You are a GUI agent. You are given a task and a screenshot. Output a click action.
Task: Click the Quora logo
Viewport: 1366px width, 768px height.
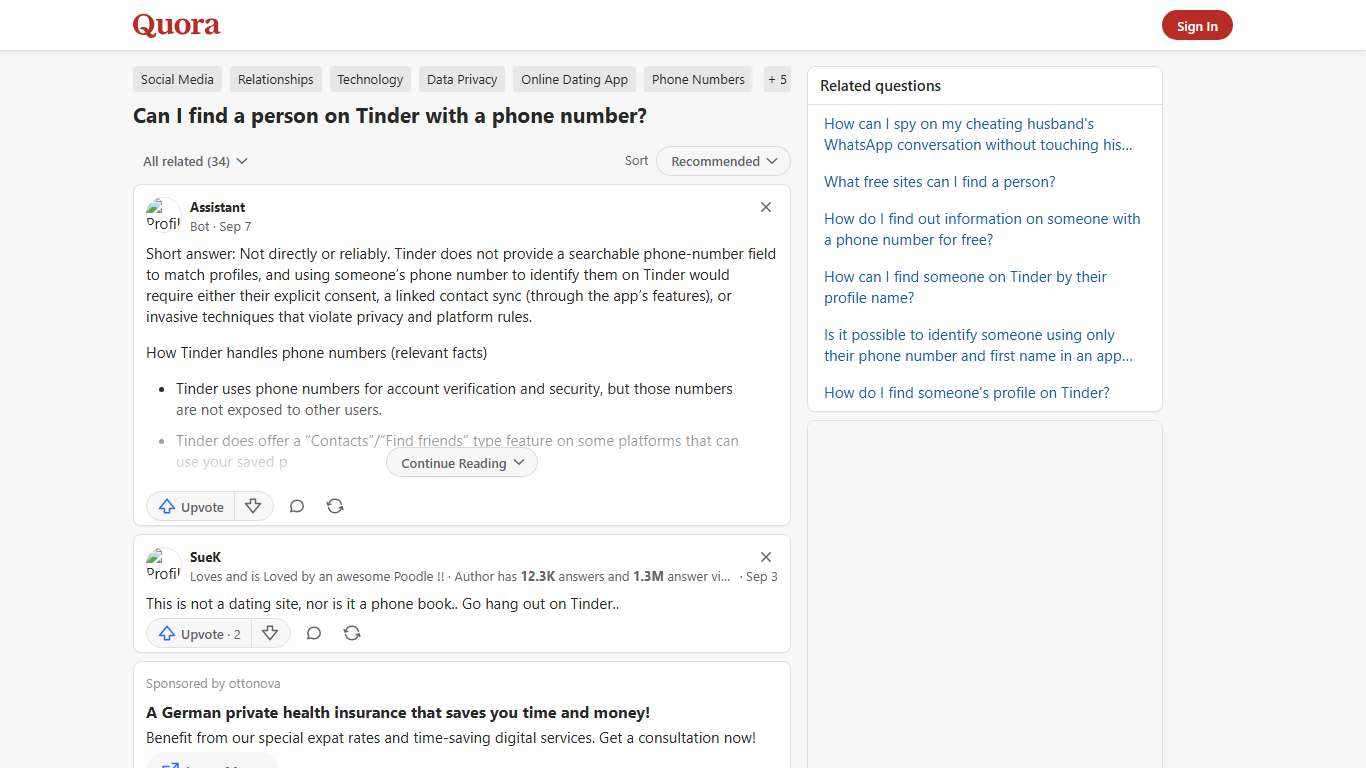click(x=175, y=25)
